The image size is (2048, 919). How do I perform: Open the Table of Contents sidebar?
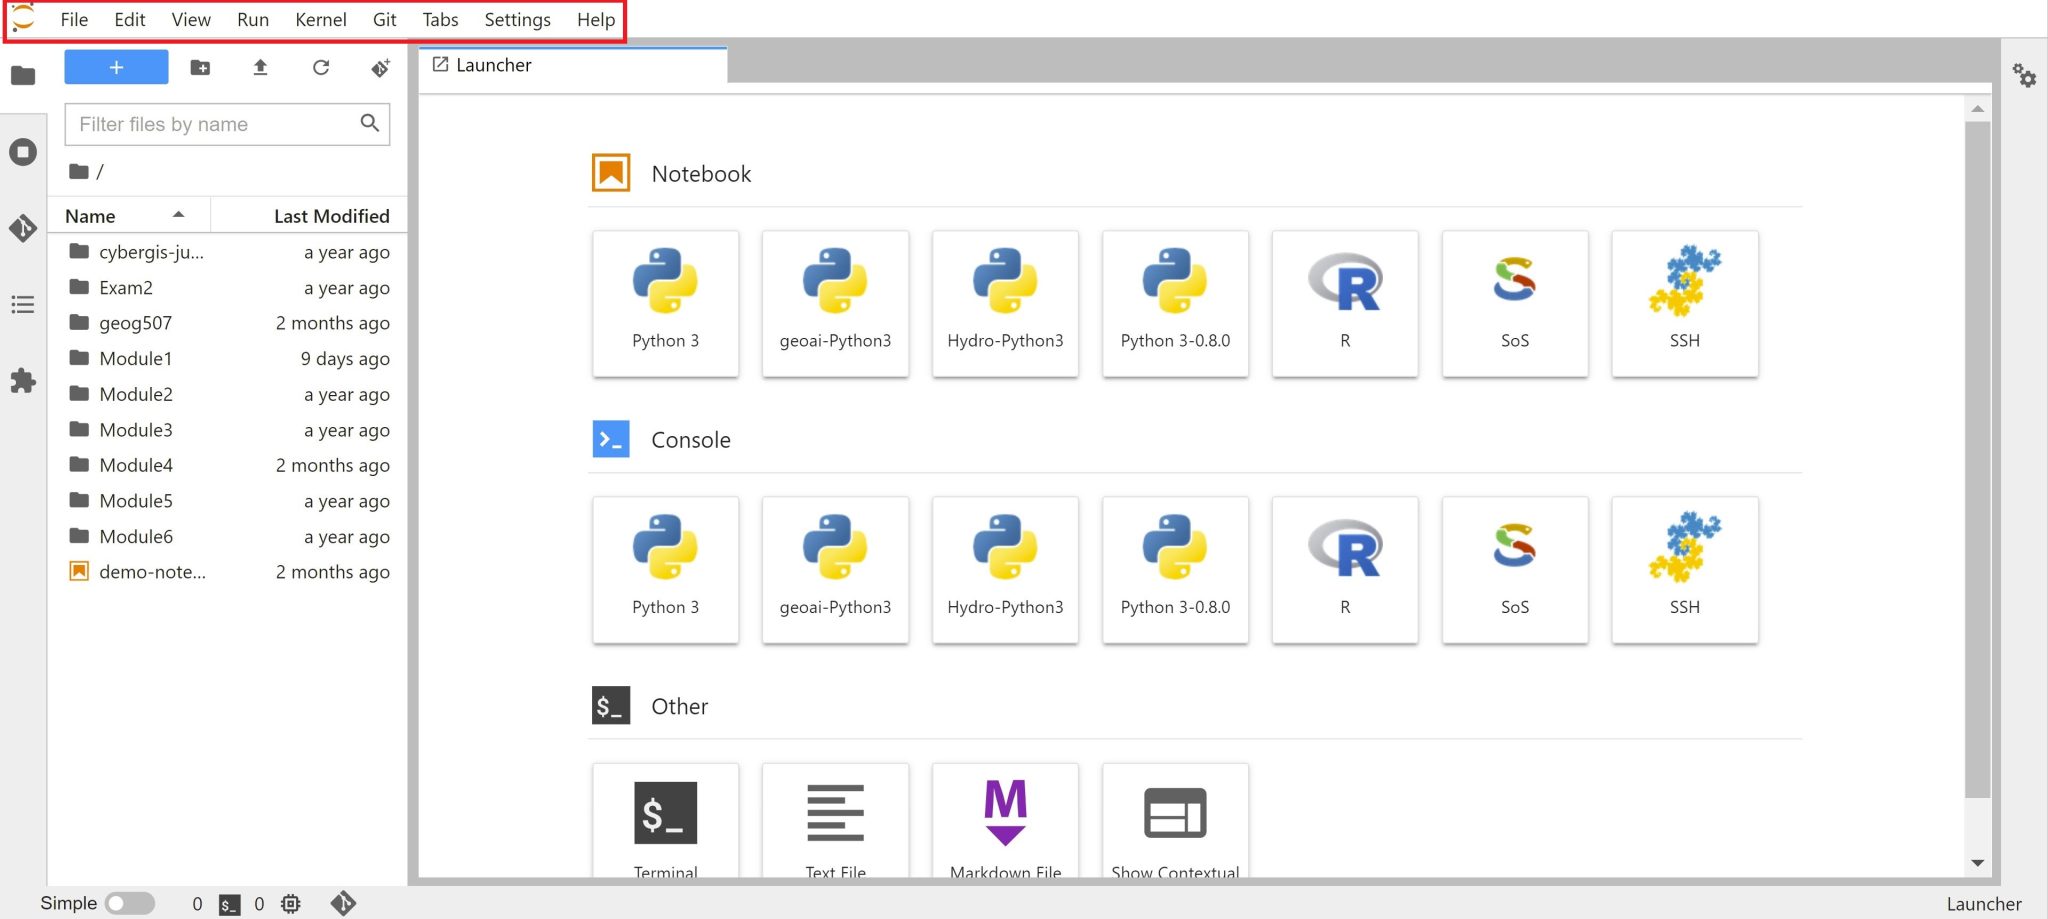[23, 305]
